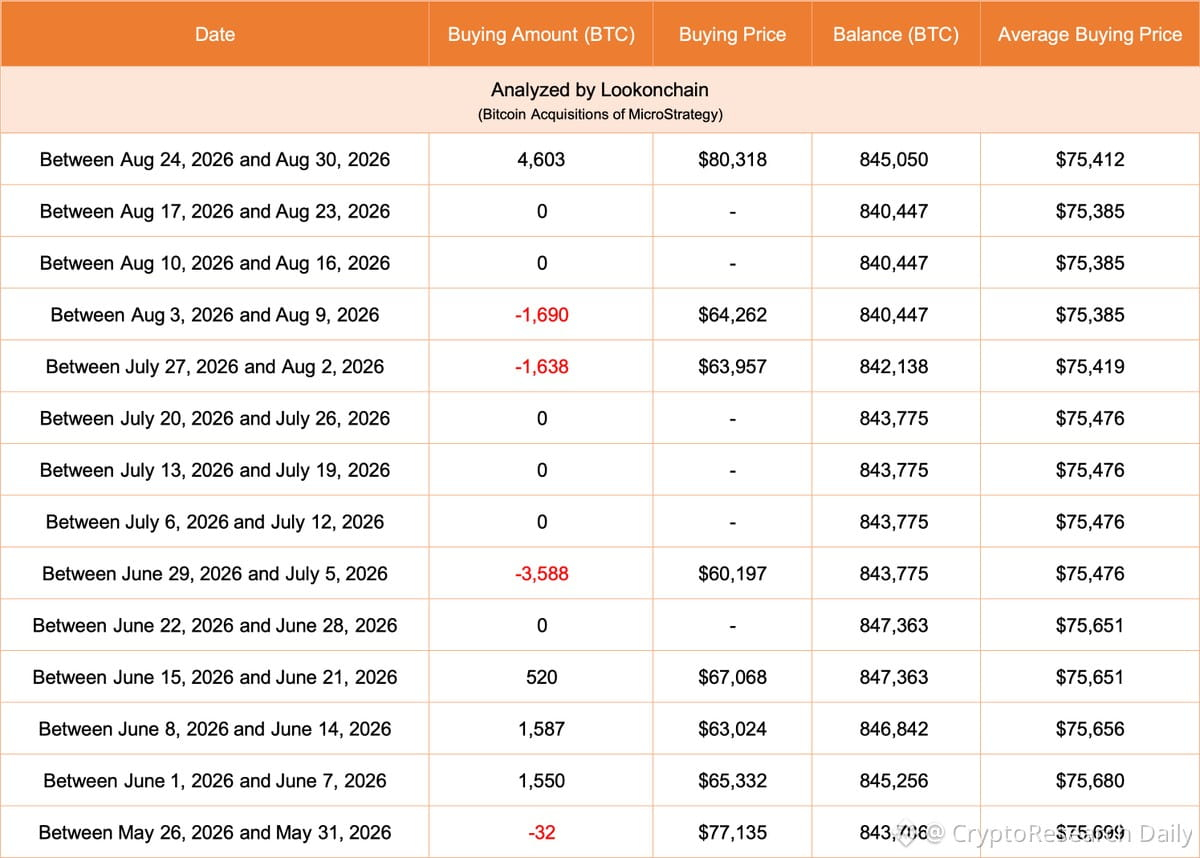Click the buying amount "4,603"

point(541,159)
